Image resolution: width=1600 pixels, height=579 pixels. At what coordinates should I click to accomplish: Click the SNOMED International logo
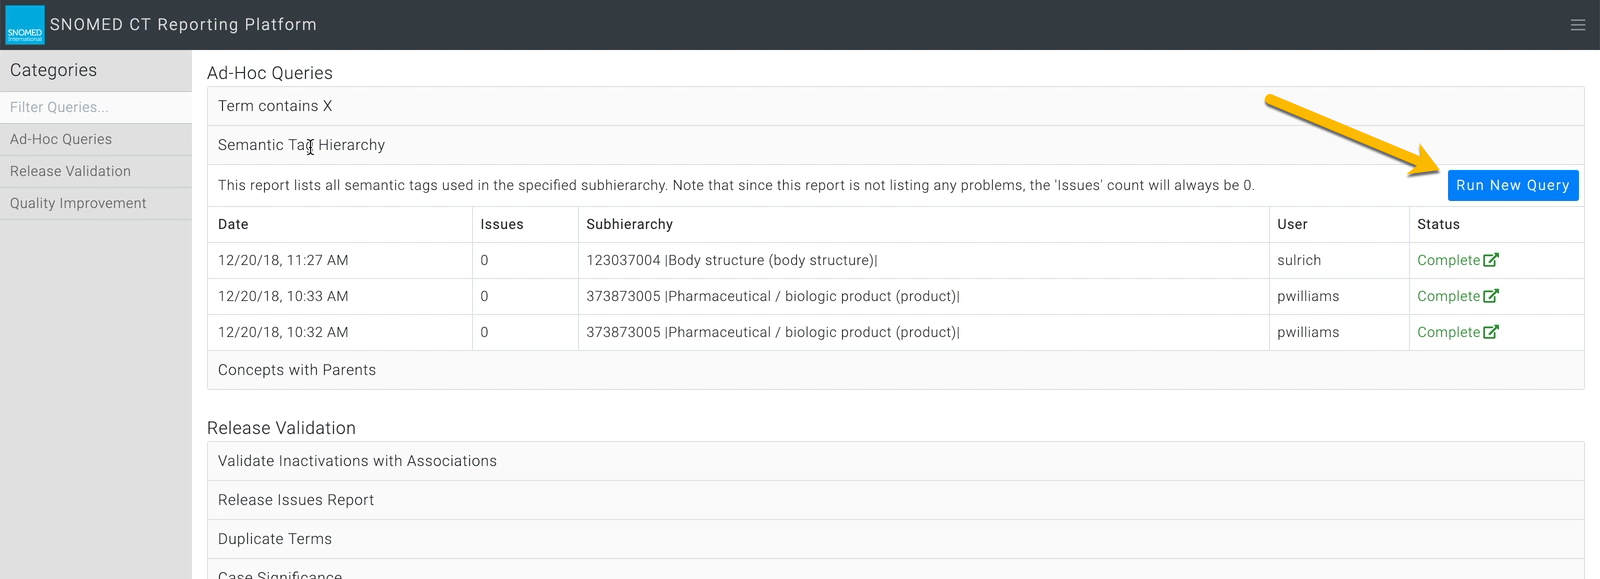pos(25,25)
